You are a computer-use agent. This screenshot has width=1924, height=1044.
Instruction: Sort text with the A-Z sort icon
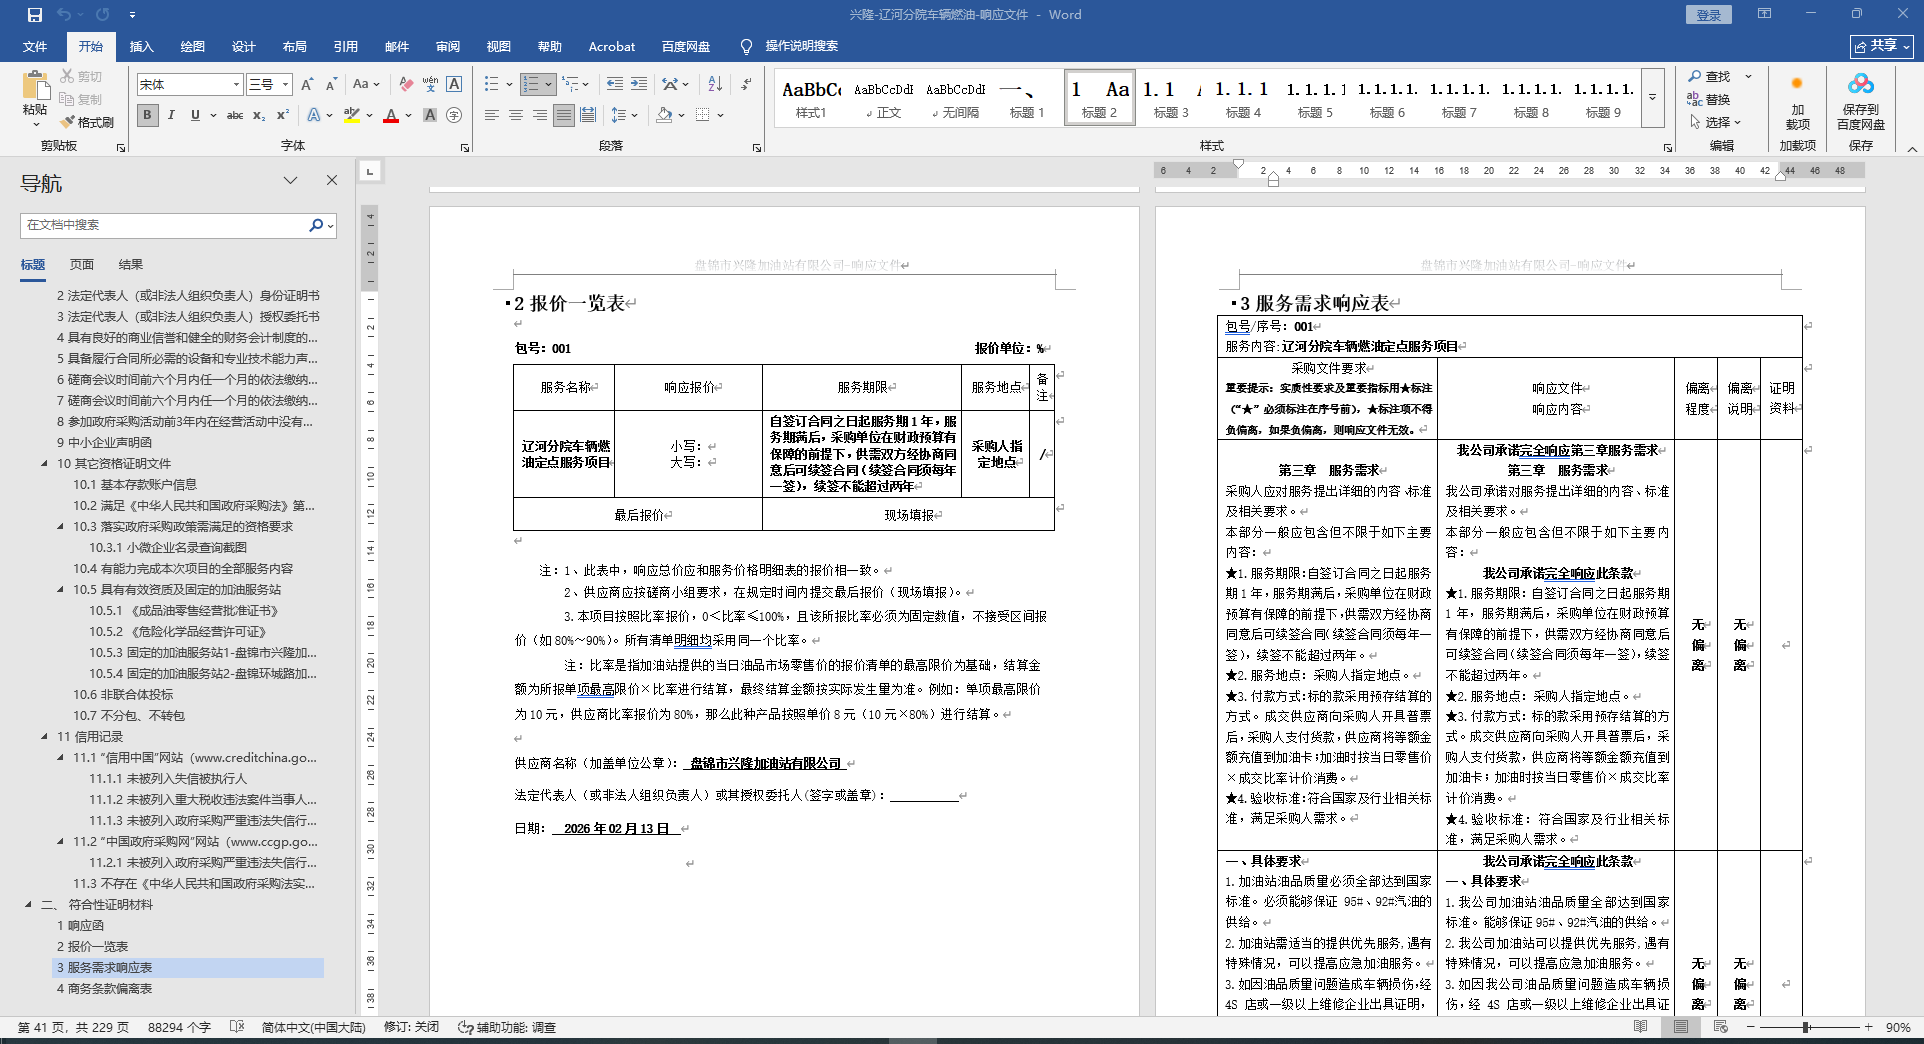[715, 85]
